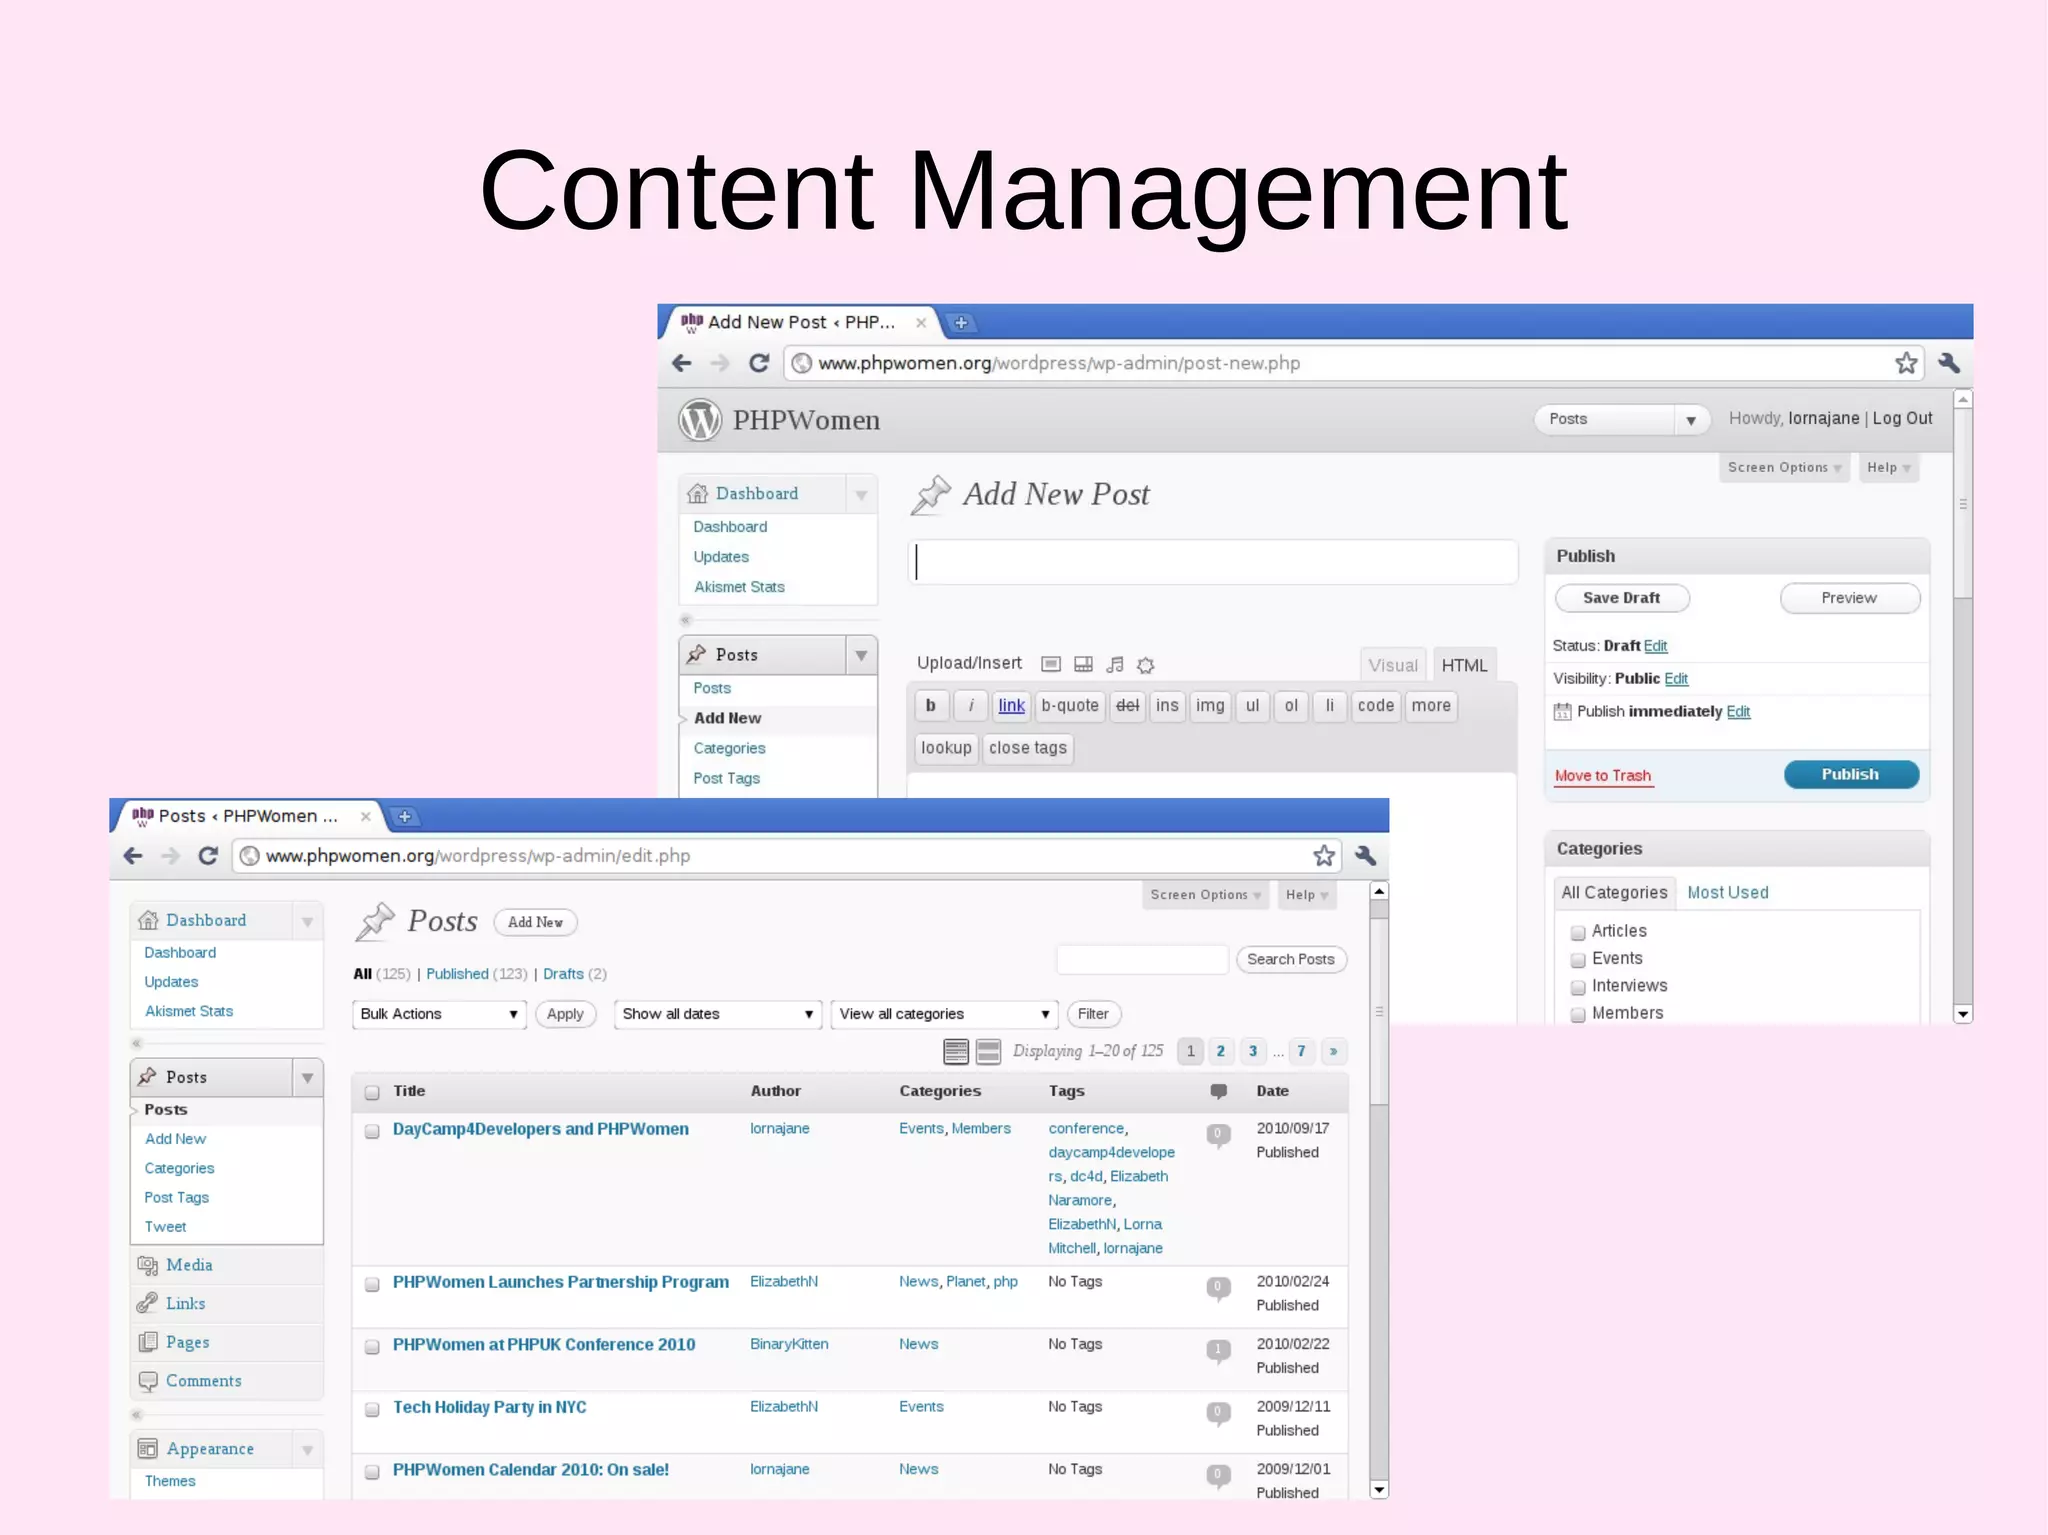Click Save Draft button
The image size is (2048, 1535).
click(1622, 598)
